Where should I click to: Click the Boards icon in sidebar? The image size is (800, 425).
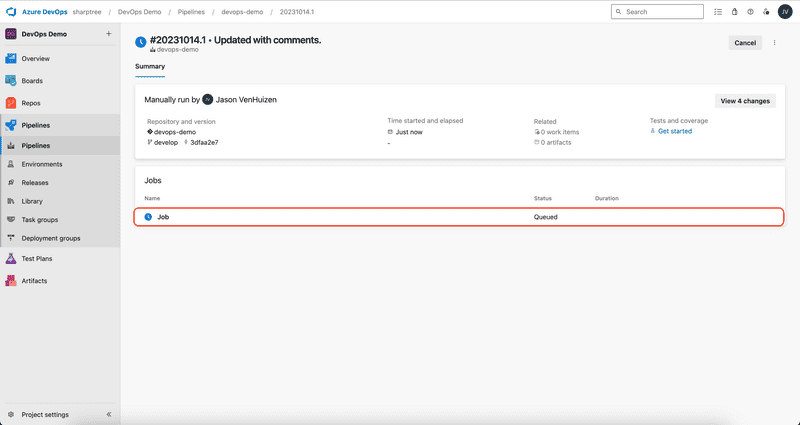[x=11, y=81]
